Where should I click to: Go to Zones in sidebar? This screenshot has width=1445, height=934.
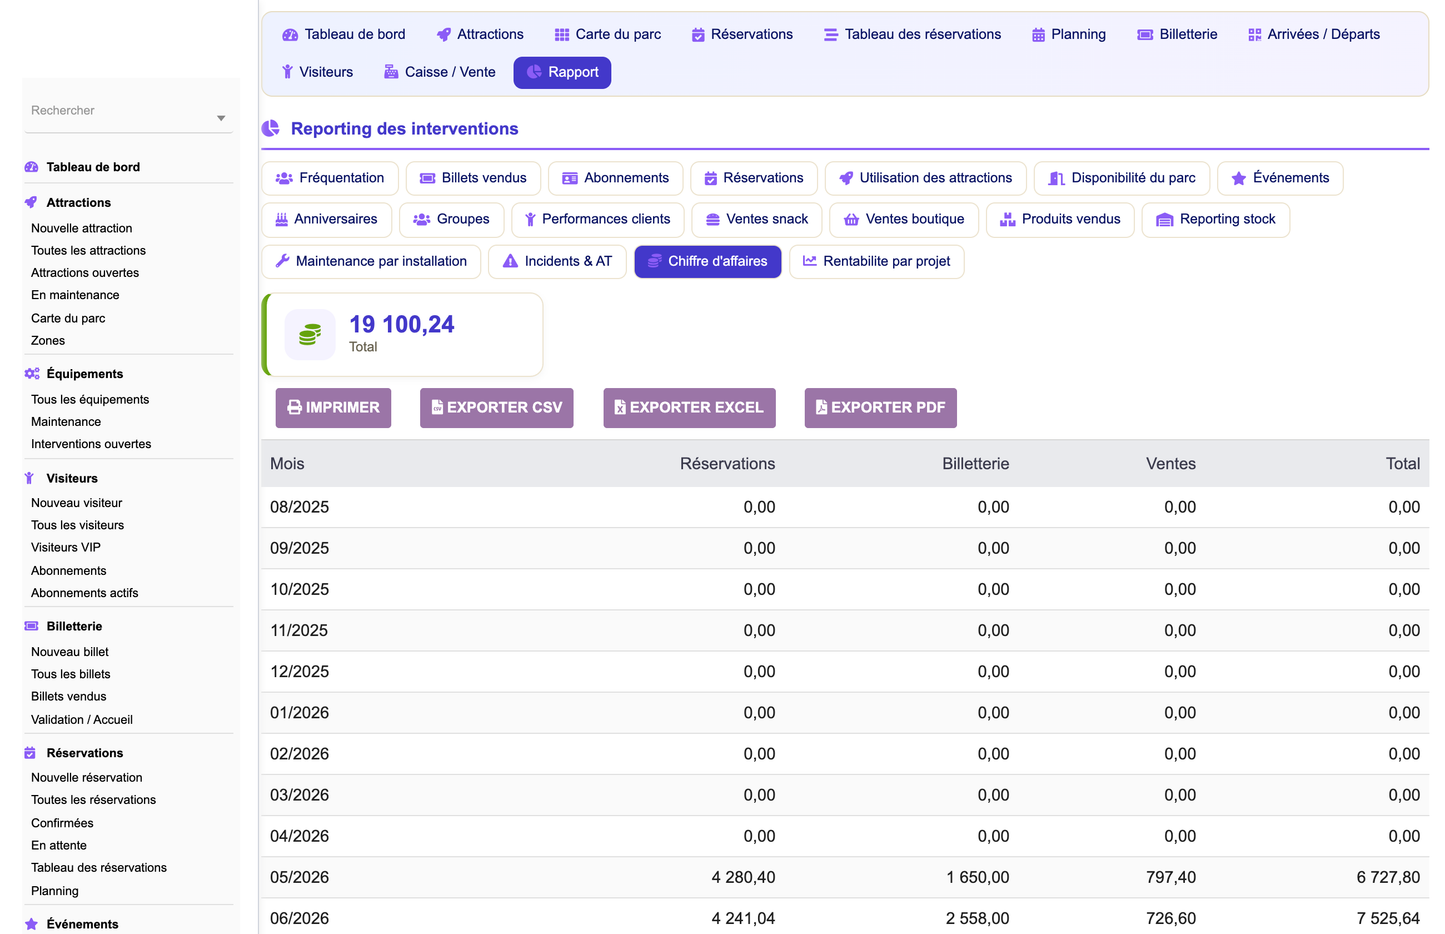point(48,341)
